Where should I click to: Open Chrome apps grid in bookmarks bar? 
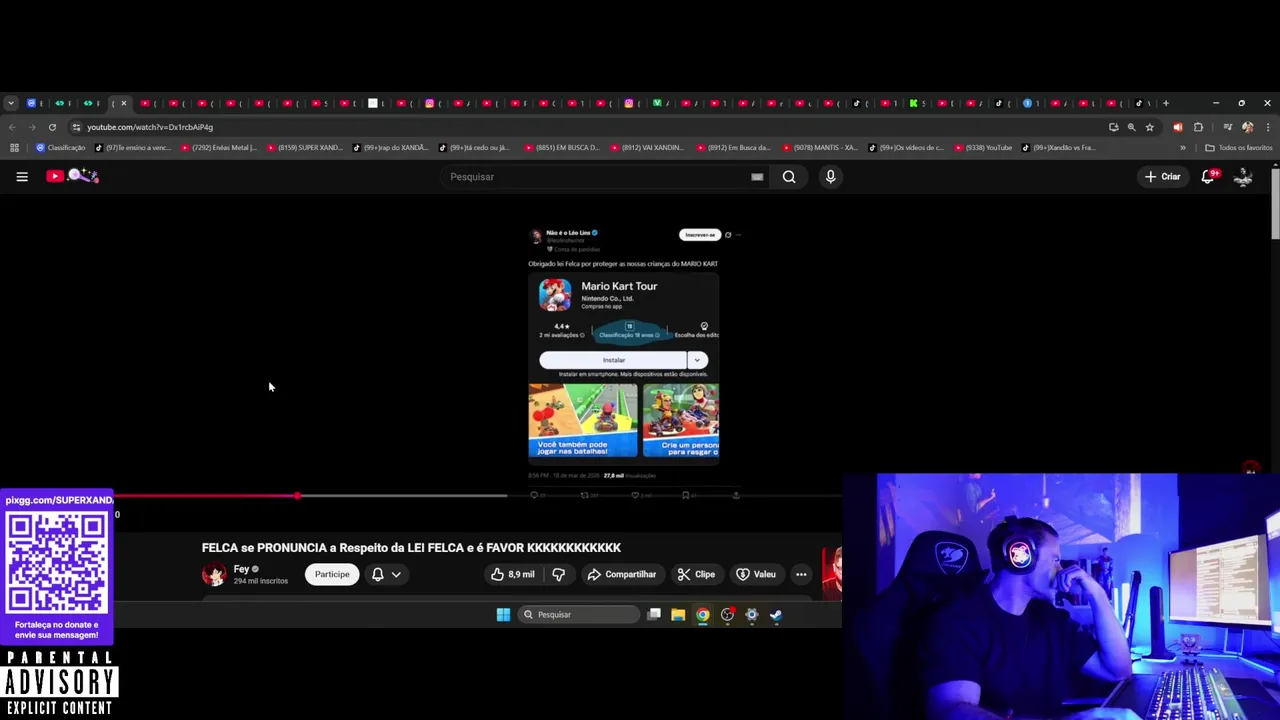point(14,148)
